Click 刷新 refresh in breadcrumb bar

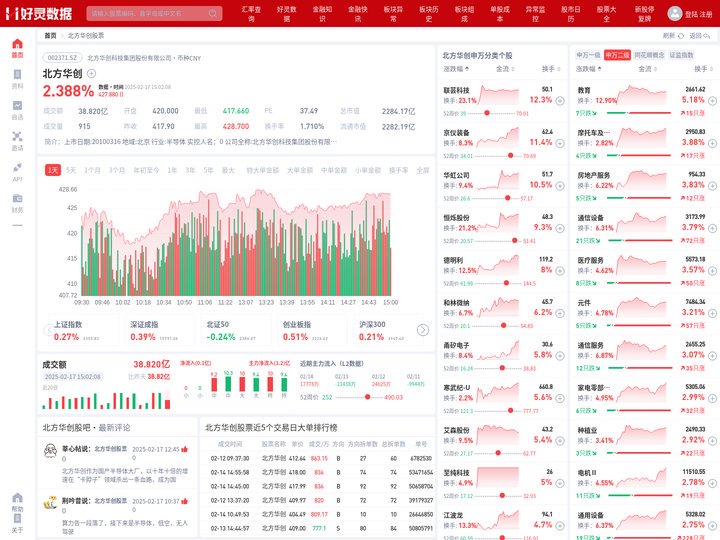tap(673, 35)
